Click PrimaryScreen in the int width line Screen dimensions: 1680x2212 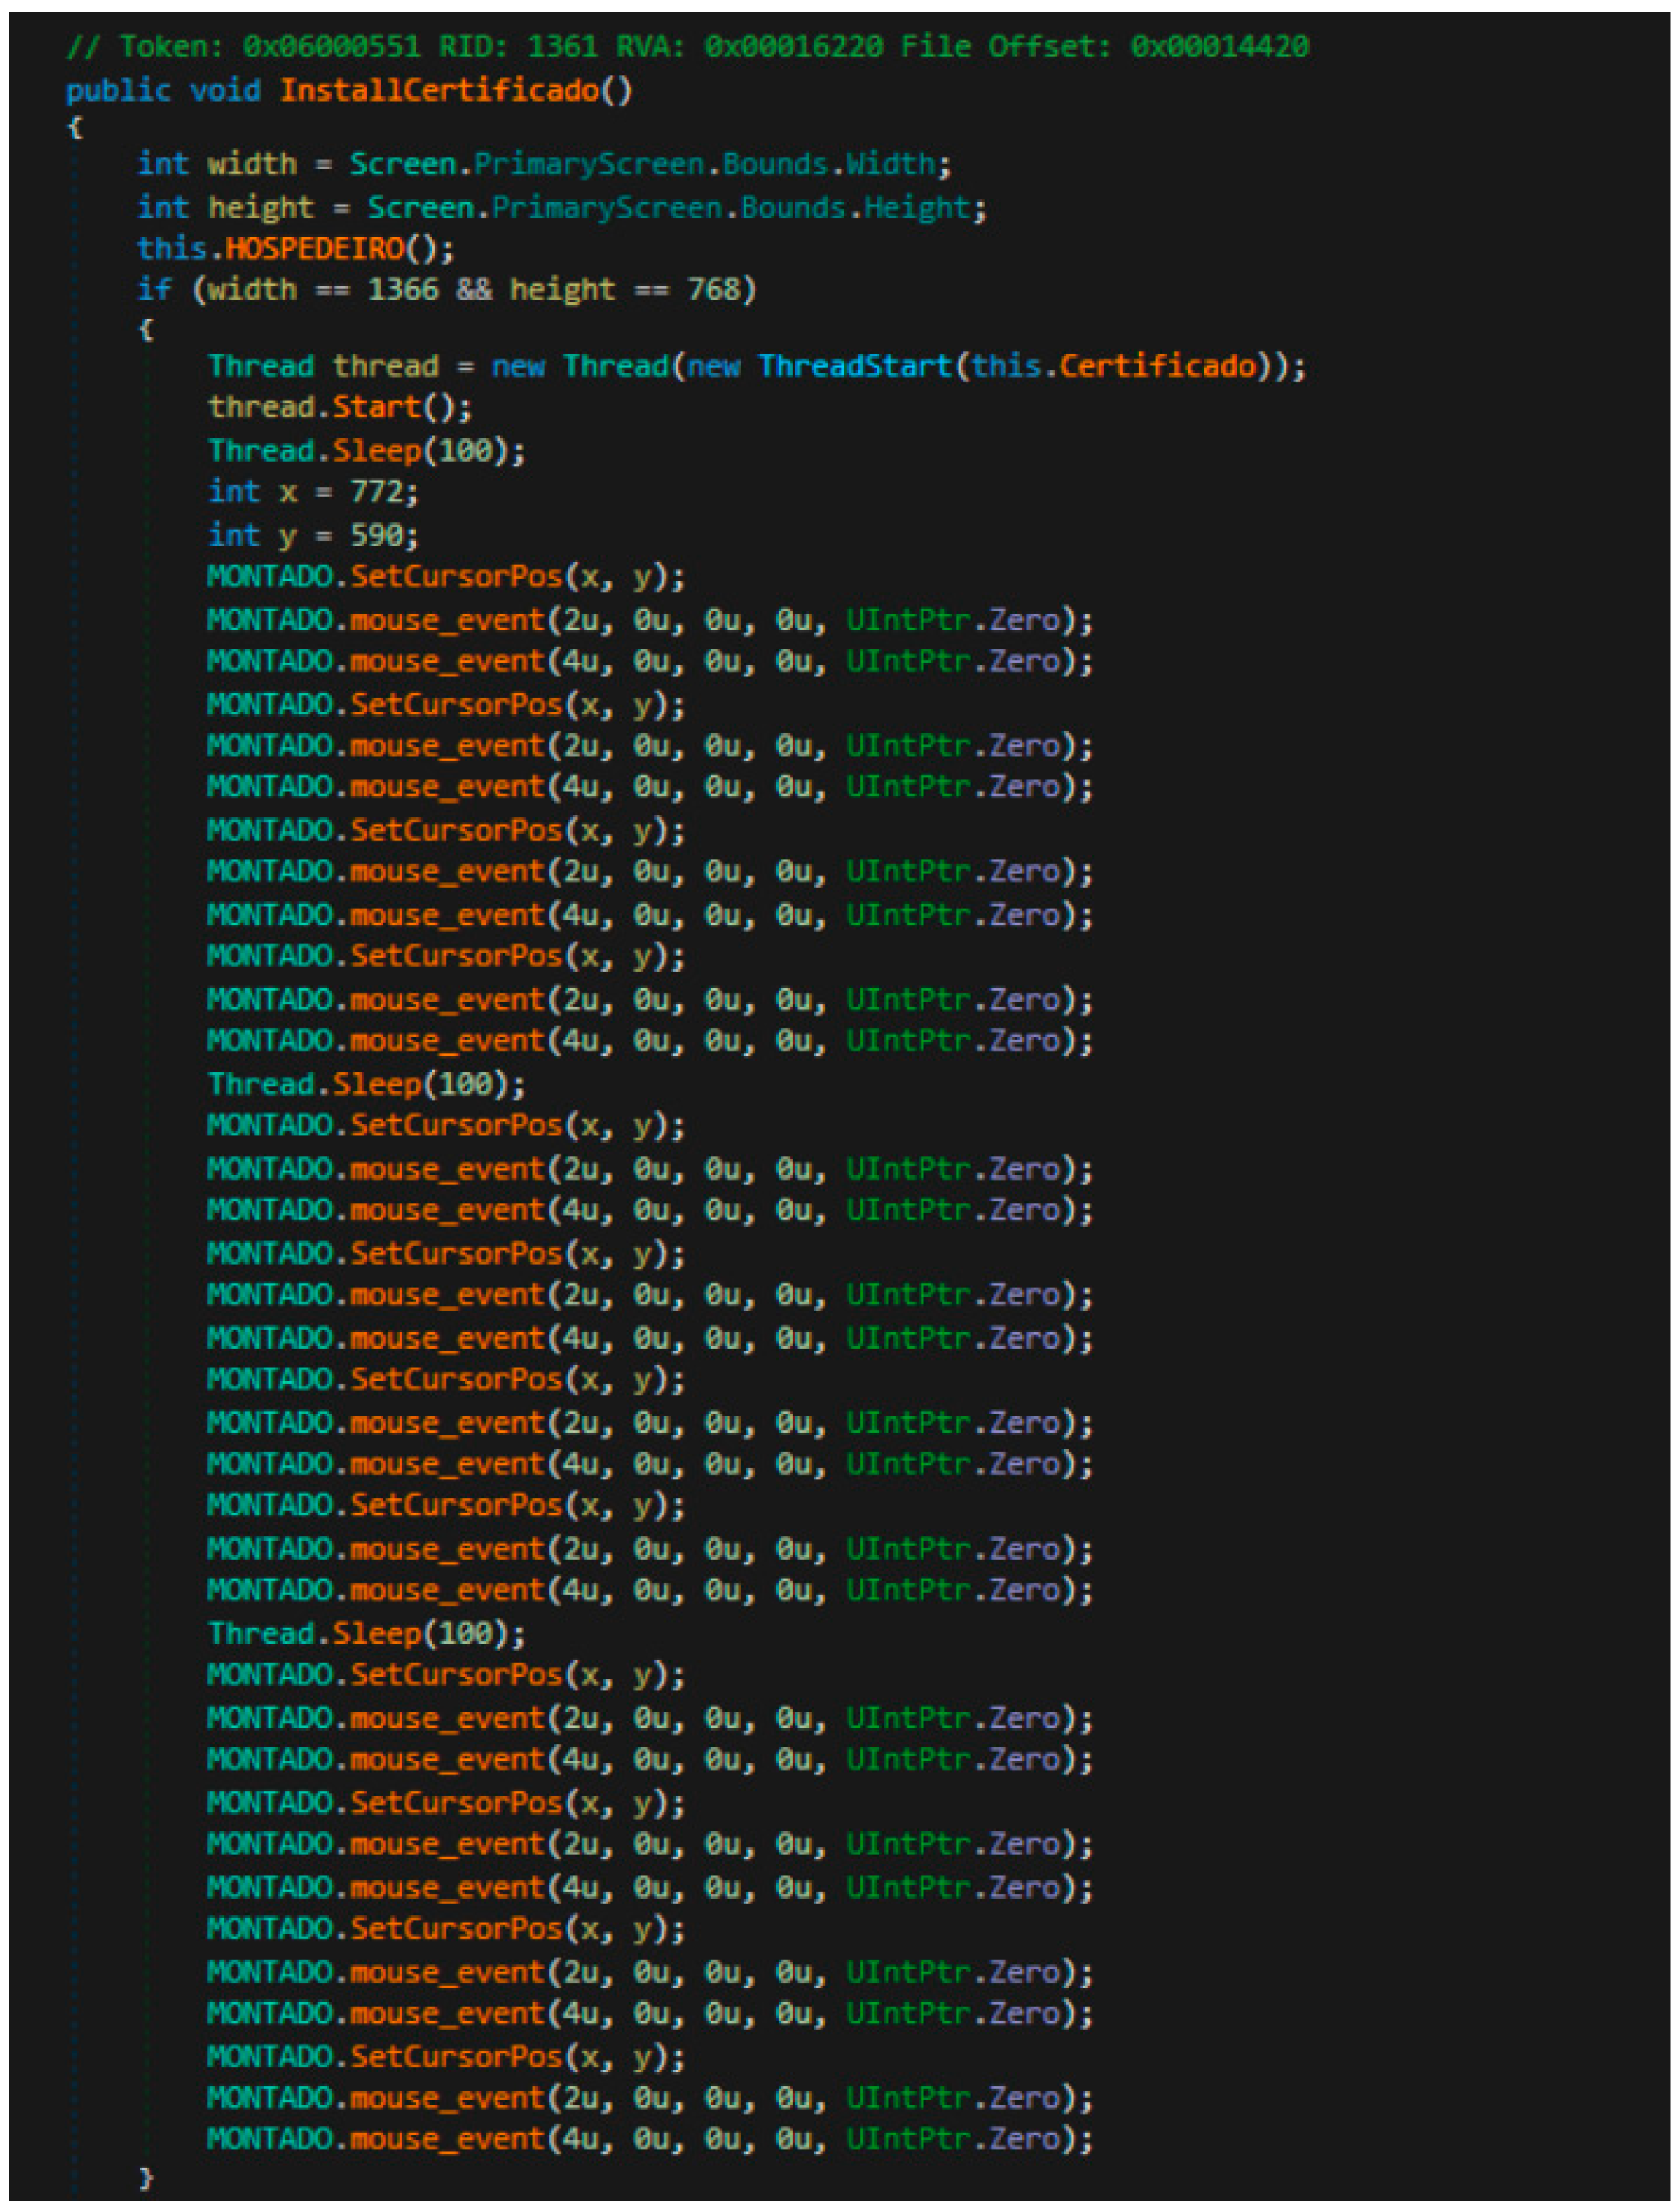click(589, 164)
